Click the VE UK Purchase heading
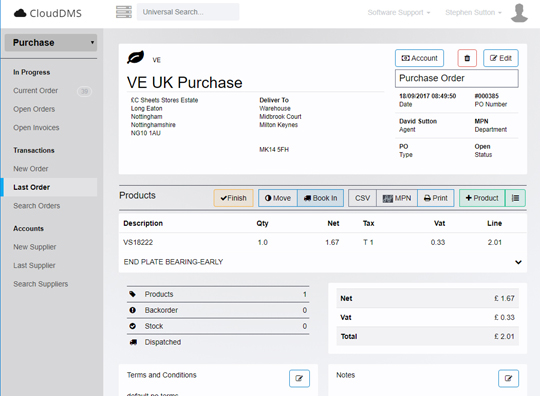Screen dimensions: 540x396 click(185, 83)
